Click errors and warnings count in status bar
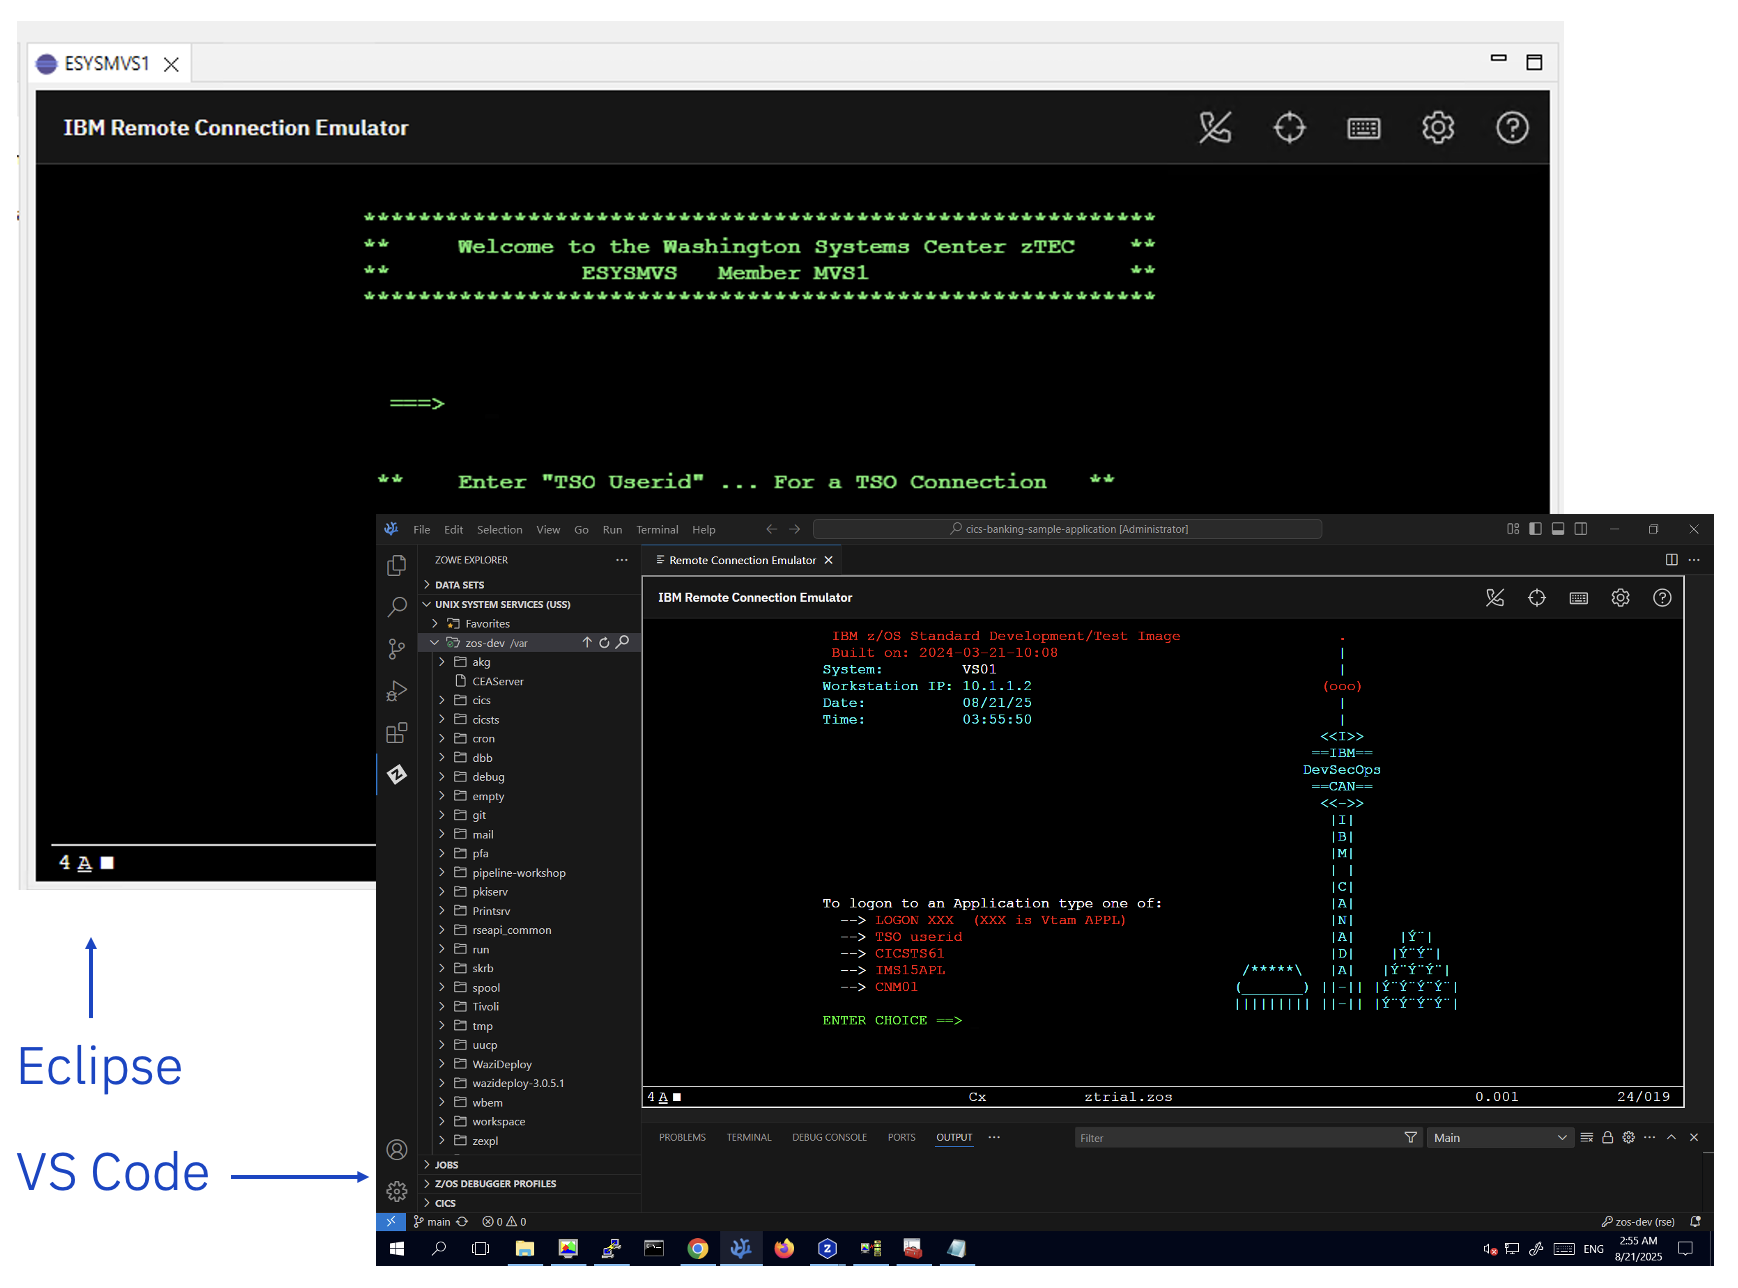This screenshot has height=1288, width=1738. point(504,1222)
